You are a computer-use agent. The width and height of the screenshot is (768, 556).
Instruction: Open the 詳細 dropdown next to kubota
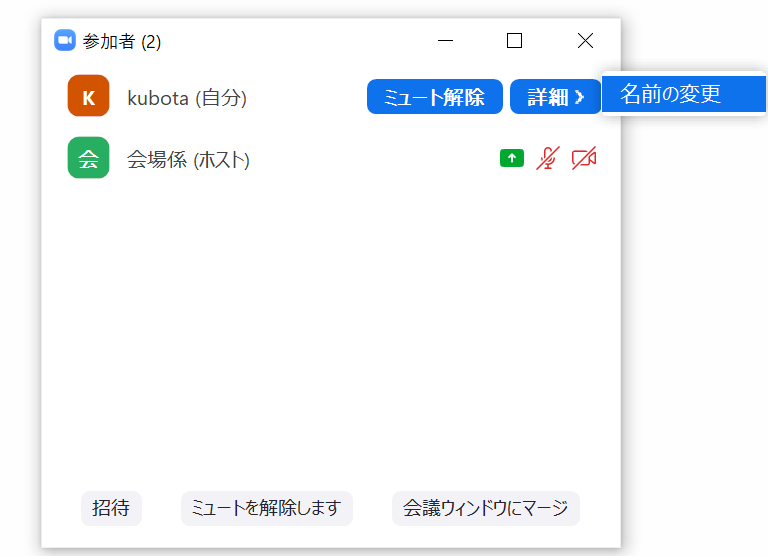pos(555,97)
